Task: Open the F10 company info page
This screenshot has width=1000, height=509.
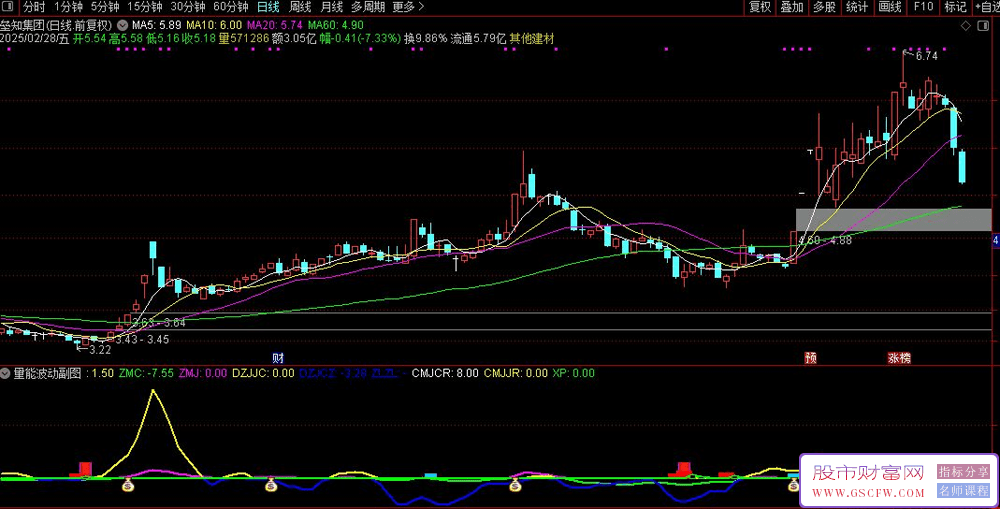Action: pos(923,7)
